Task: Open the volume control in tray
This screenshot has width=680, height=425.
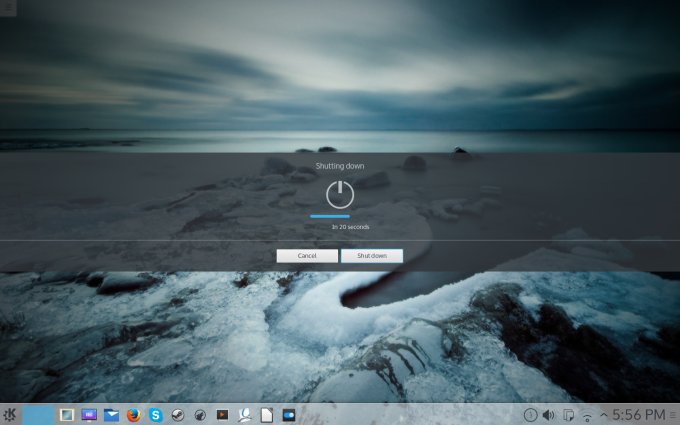Action: tap(549, 415)
